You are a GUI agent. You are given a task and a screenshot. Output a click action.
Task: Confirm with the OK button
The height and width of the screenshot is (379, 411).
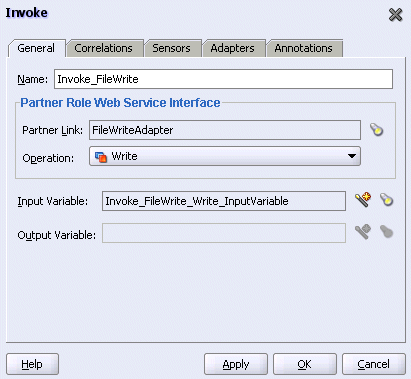(305, 364)
